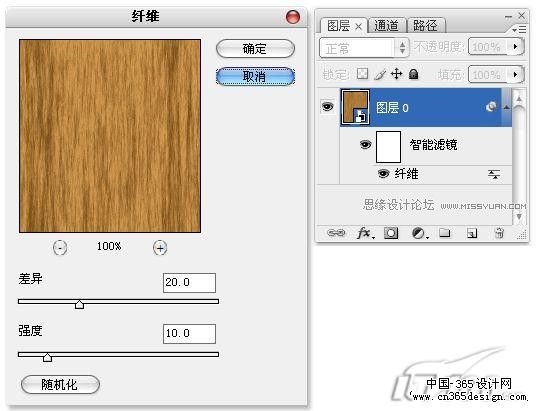Toggle 智能滤镜 smart filters visibility
The image size is (537, 411).
365,145
